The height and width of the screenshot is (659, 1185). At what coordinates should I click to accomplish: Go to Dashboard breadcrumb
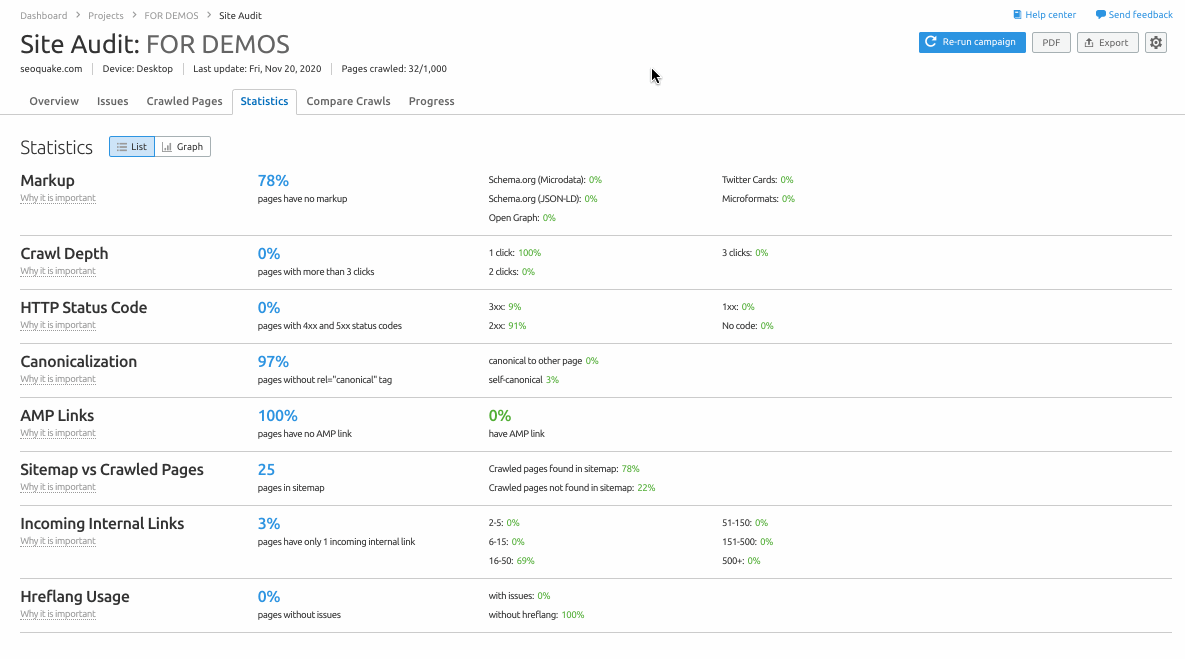click(44, 16)
